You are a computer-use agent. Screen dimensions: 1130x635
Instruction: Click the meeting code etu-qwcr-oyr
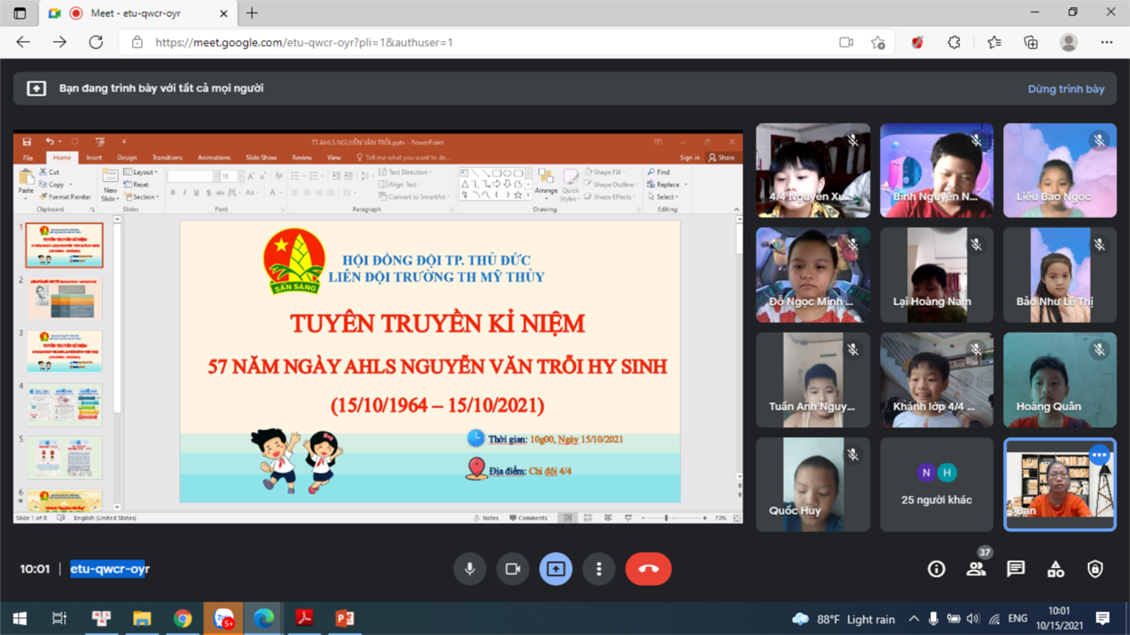[110, 569]
